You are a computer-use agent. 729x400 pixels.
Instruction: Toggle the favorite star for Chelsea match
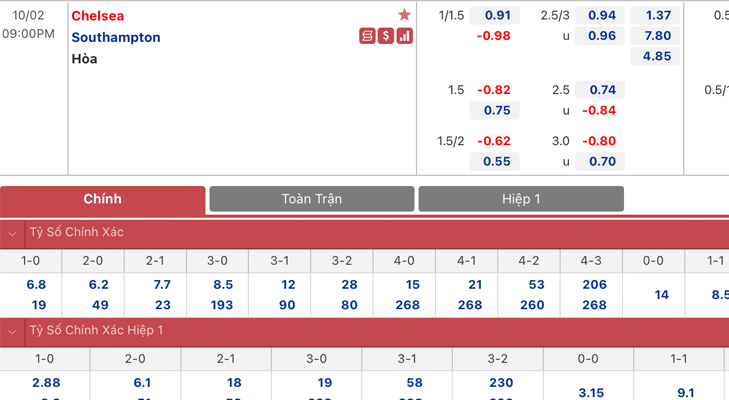[x=404, y=15]
